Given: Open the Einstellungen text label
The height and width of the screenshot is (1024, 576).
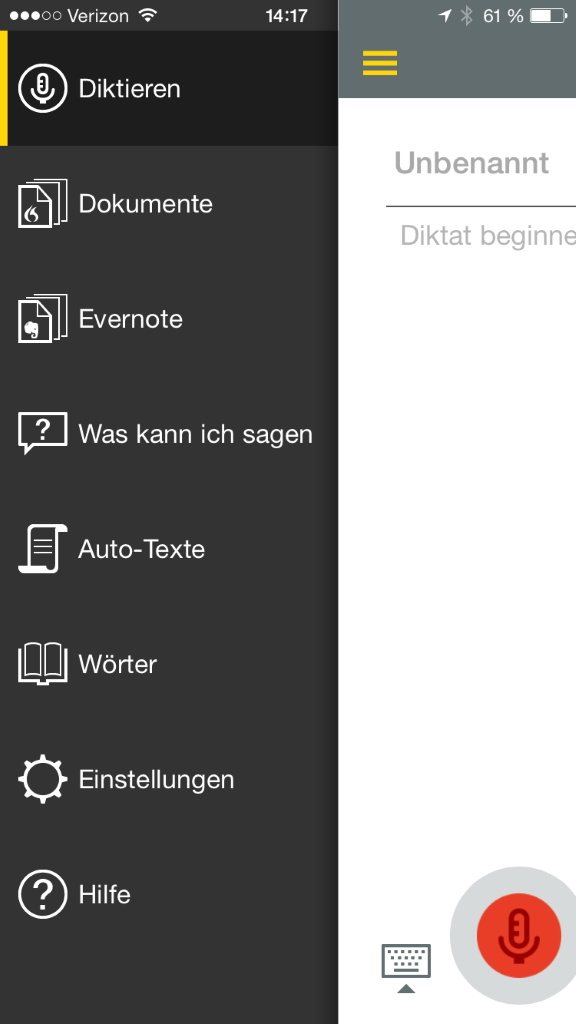Looking at the screenshot, I should click(156, 779).
